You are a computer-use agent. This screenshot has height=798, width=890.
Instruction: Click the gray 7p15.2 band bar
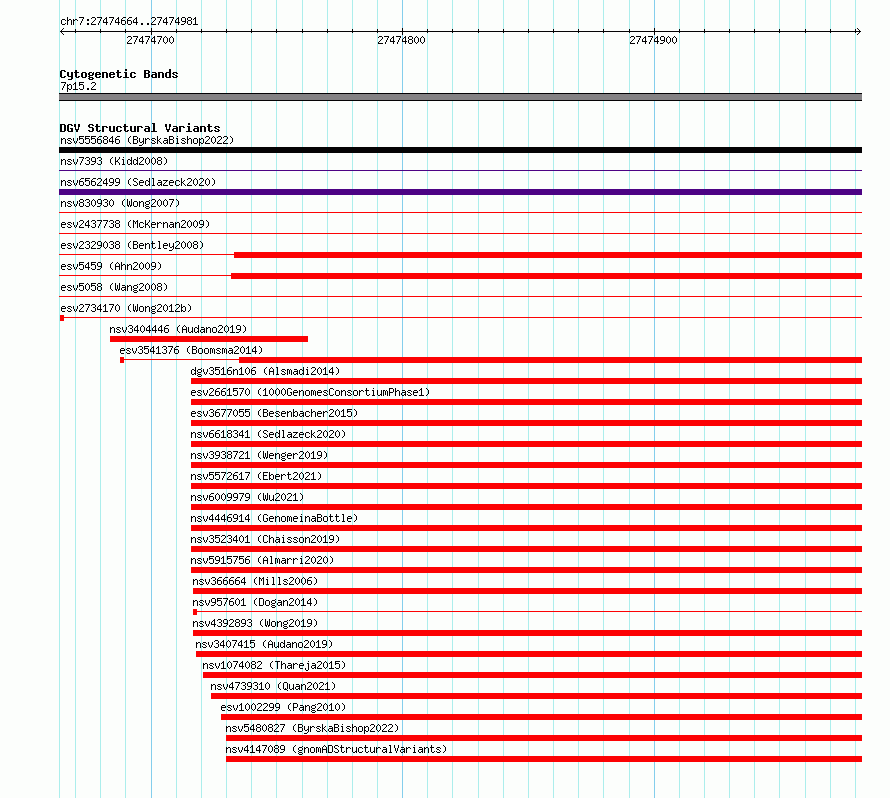[460, 97]
